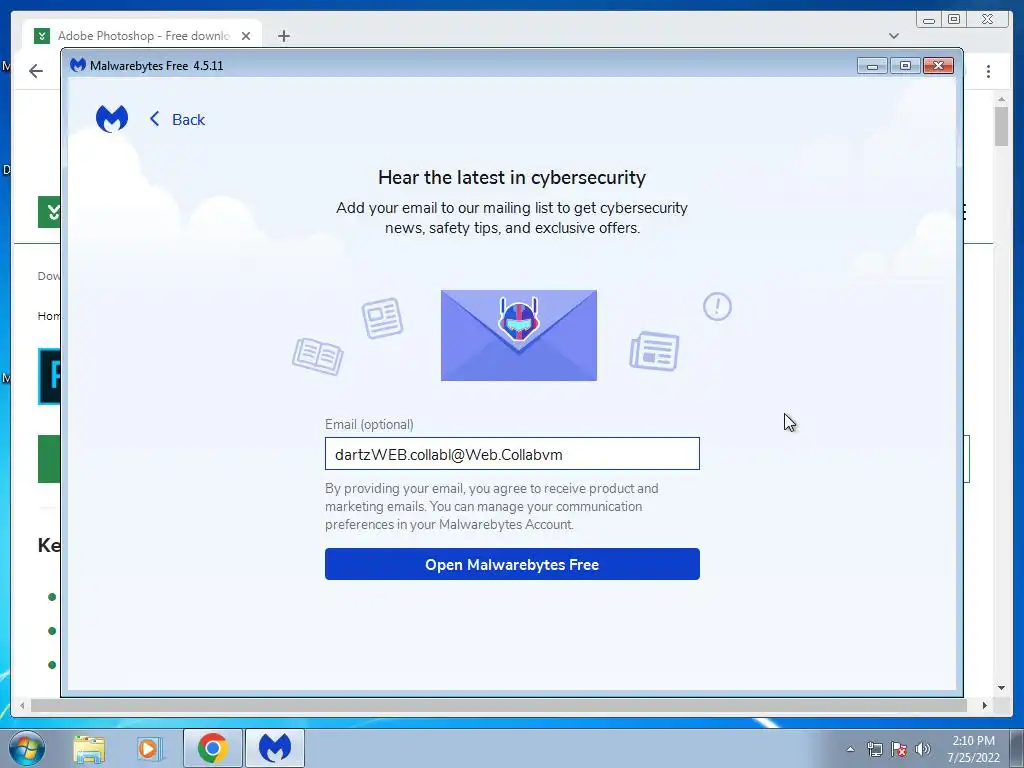Viewport: 1024px width, 768px height.
Task: Expand the browser tab search chevron
Action: coord(894,36)
